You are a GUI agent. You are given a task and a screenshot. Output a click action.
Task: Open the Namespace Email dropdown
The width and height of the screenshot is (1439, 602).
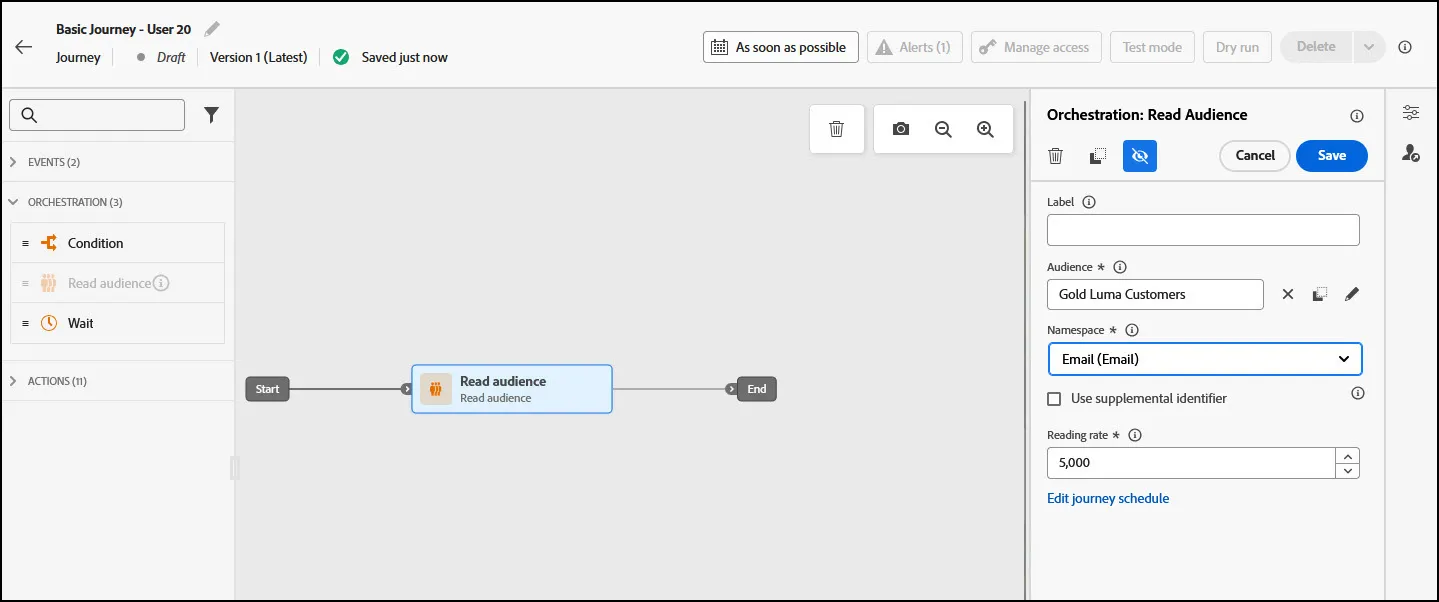tap(1205, 359)
